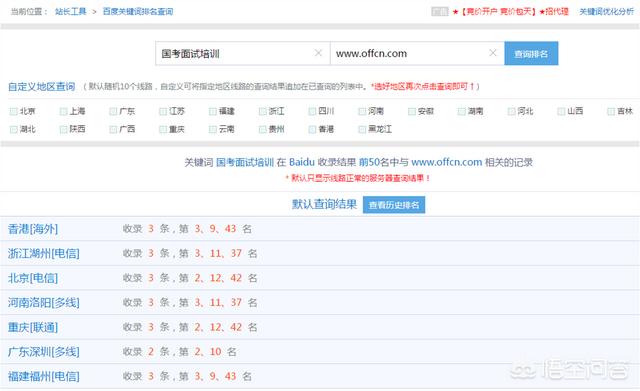Check the 安徽 region checkbox

(412, 111)
